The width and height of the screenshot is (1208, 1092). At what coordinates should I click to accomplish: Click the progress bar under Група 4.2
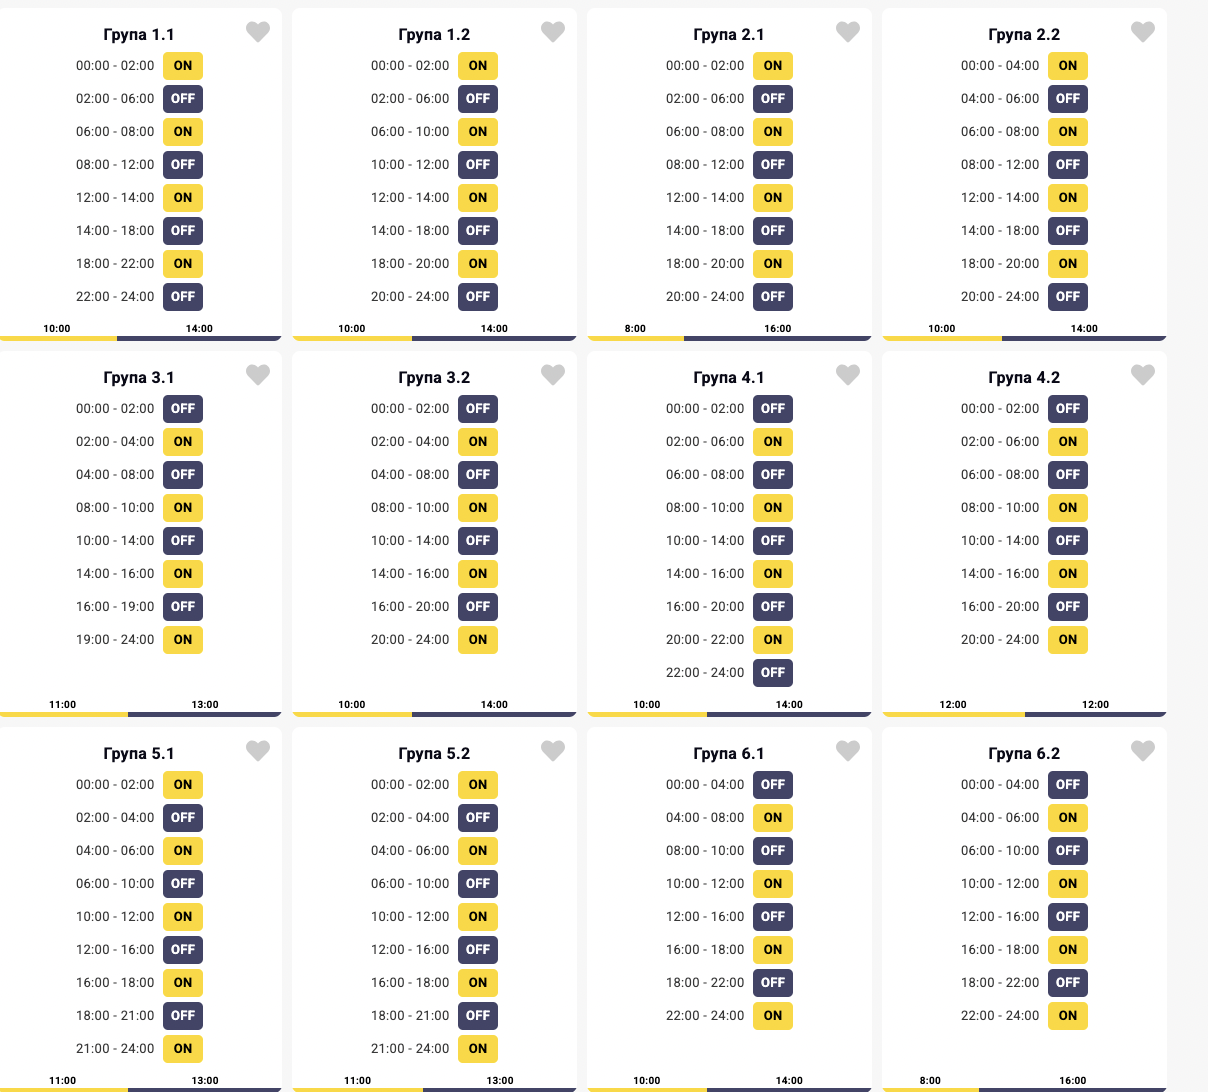click(1024, 714)
